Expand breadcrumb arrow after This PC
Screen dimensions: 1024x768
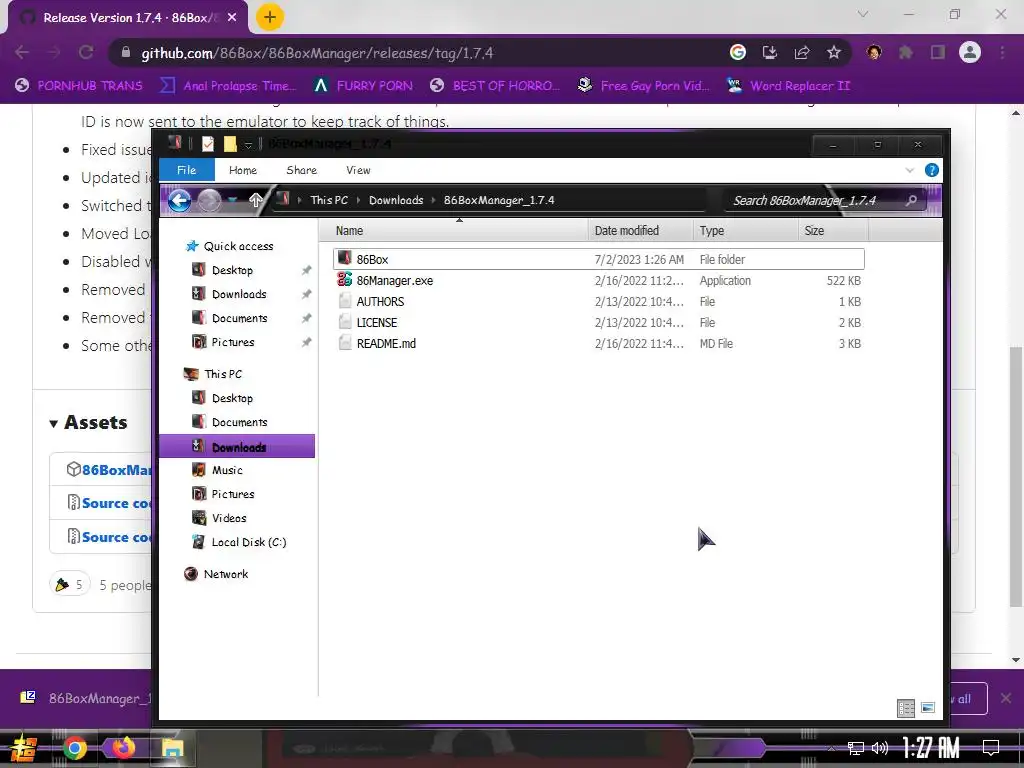pyautogui.click(x=359, y=200)
